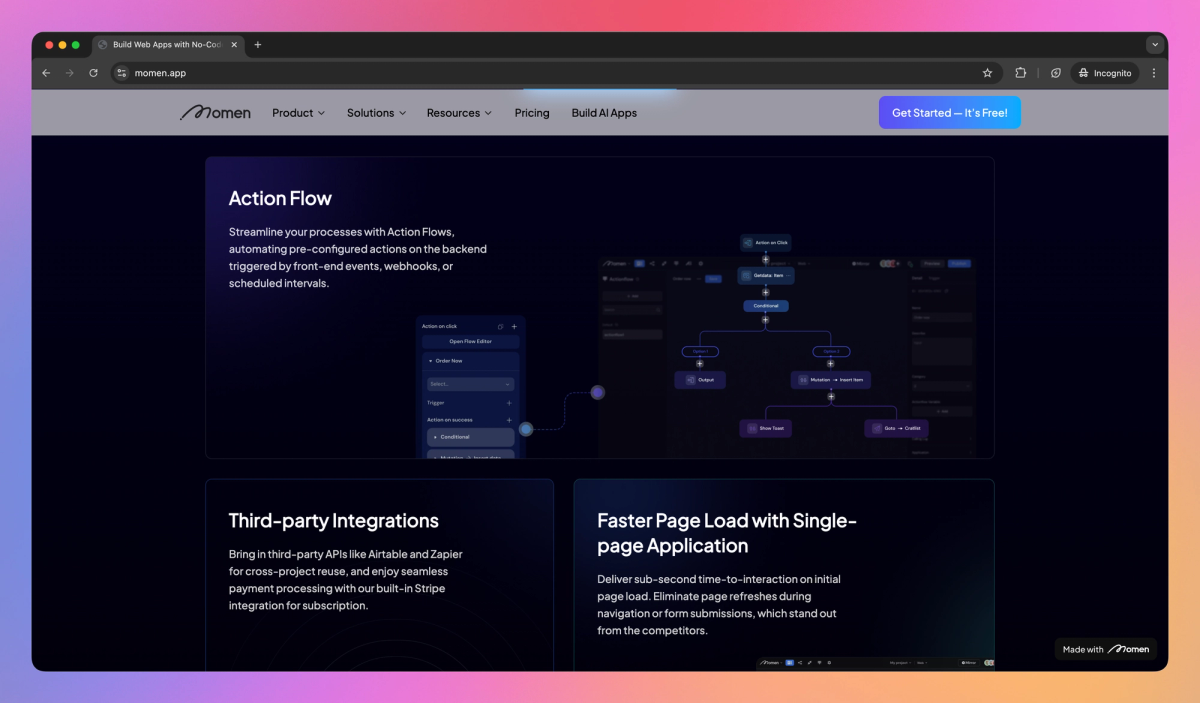
Task: Select the Conditional node in flow diagram
Action: (766, 306)
